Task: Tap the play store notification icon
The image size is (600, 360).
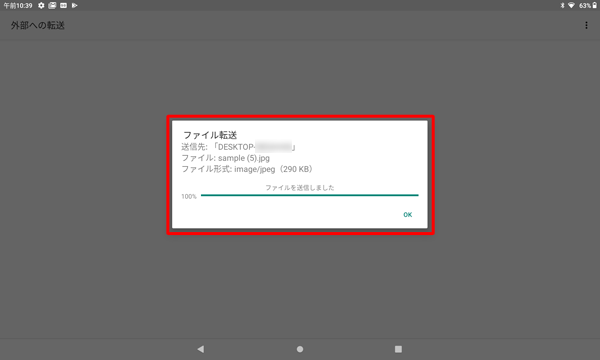Action: [75, 5]
